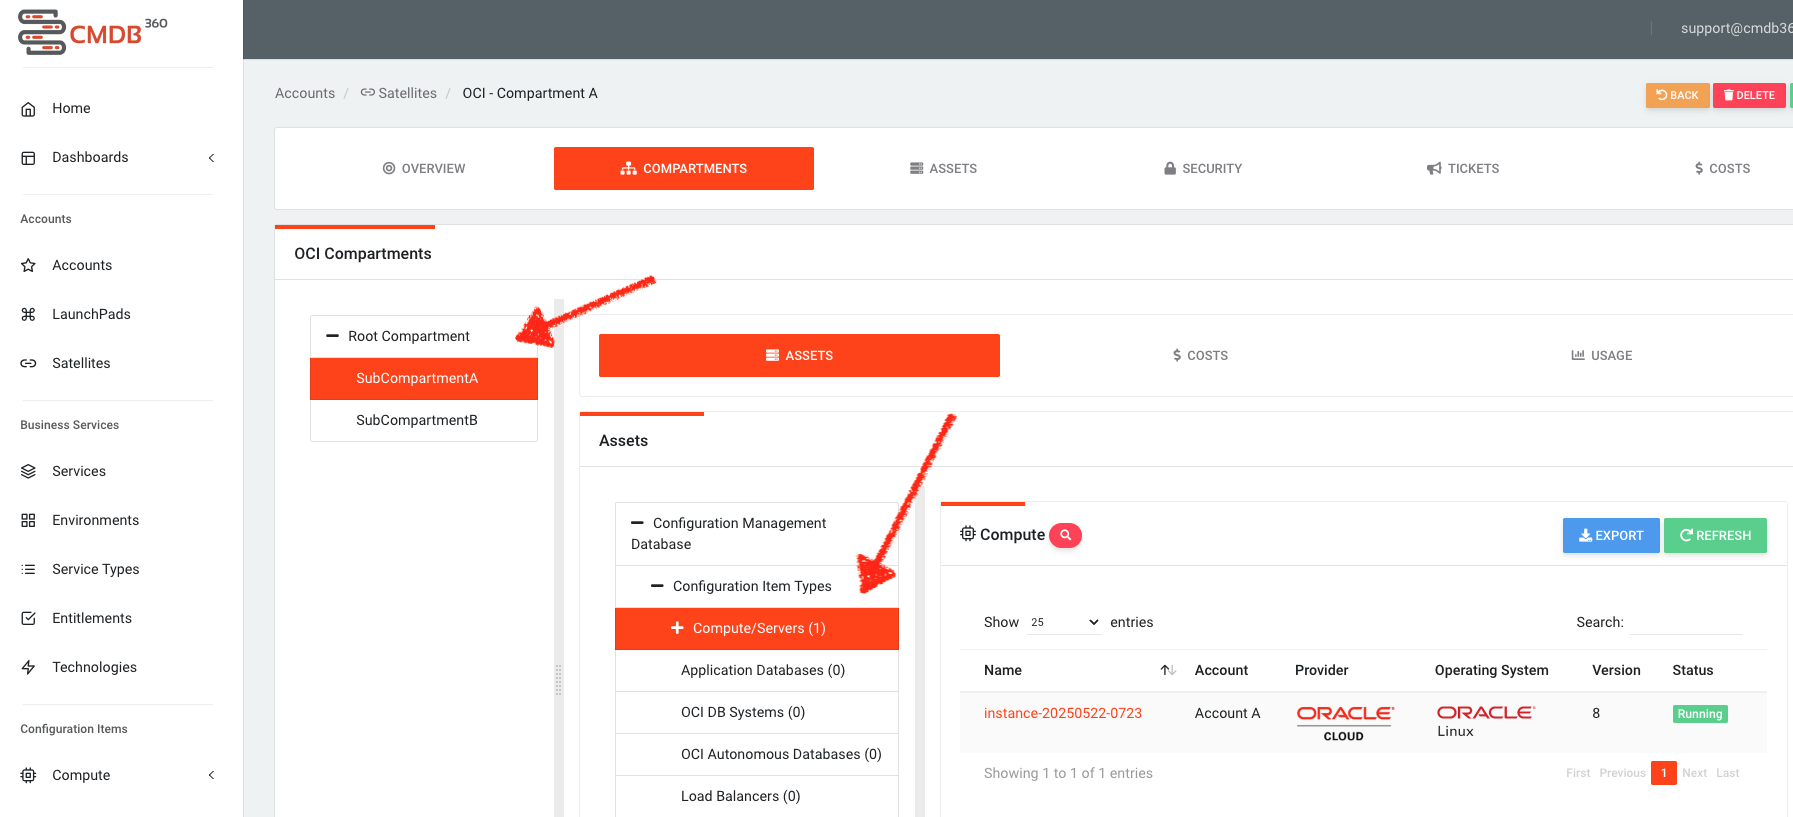Expand the Compute sidebar menu chevron
1793x817 pixels.
tap(212, 776)
